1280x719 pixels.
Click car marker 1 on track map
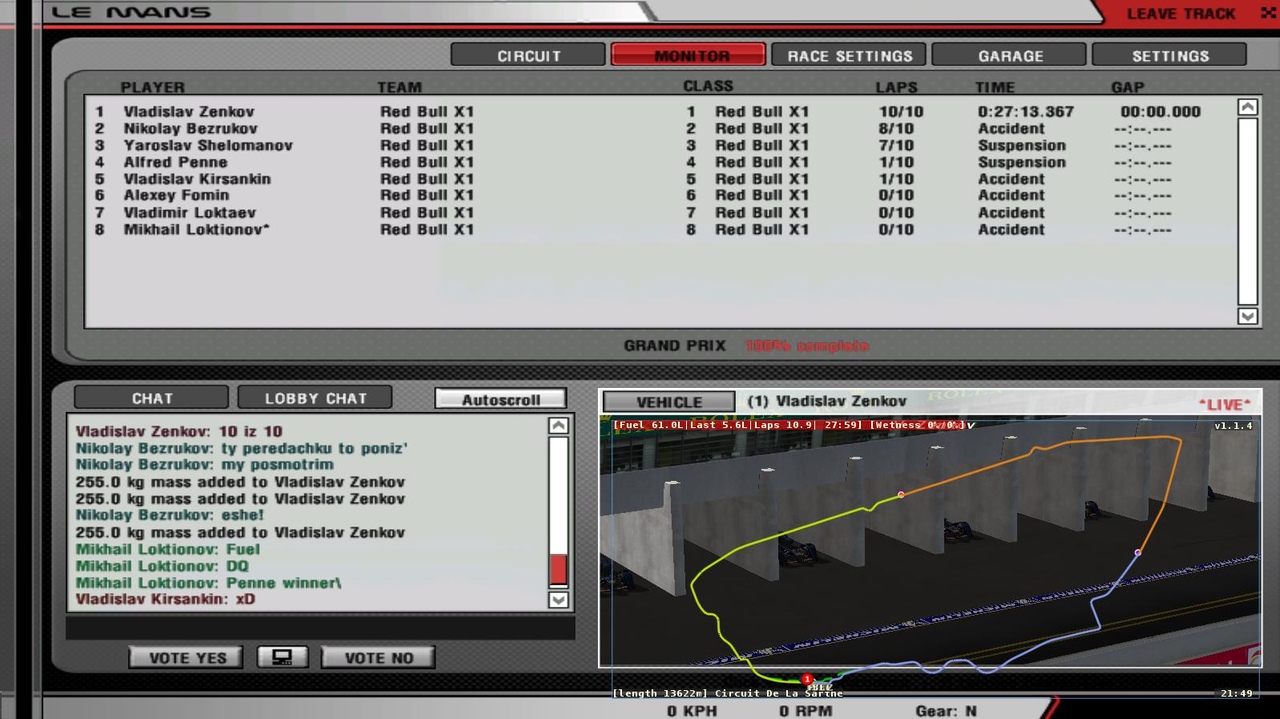807,679
